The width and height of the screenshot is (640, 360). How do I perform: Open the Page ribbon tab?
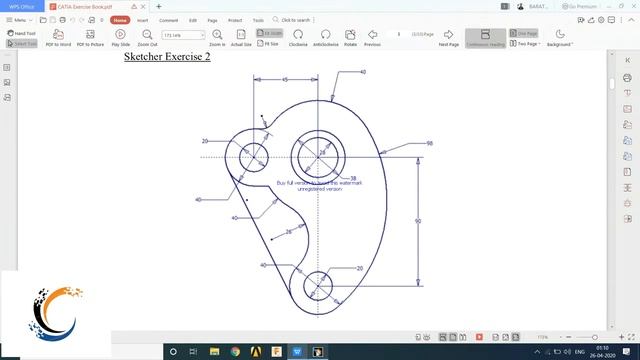tap(212, 20)
